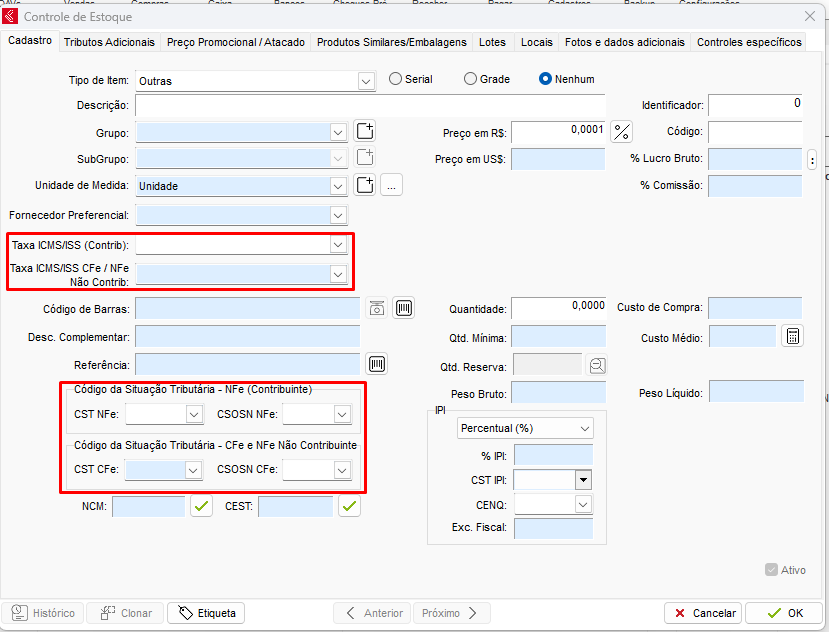Choose the Grade radio button
This screenshot has height=632, width=829.
point(471,79)
